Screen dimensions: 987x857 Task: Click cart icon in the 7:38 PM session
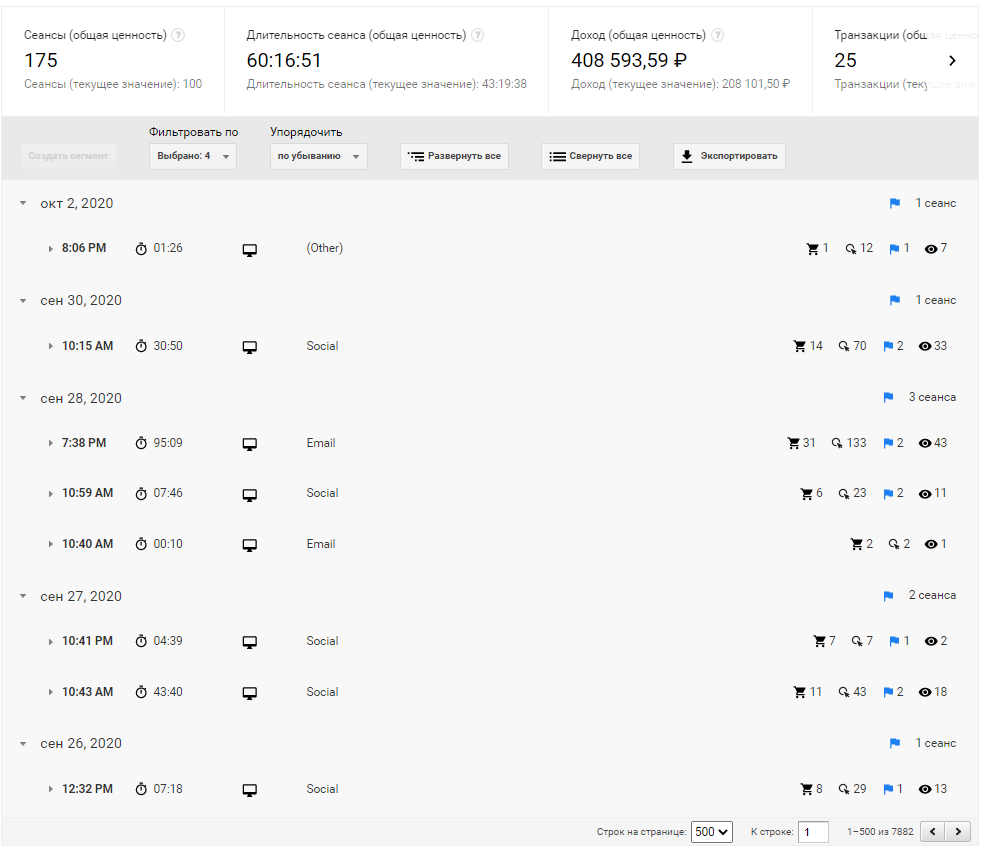tap(794, 443)
